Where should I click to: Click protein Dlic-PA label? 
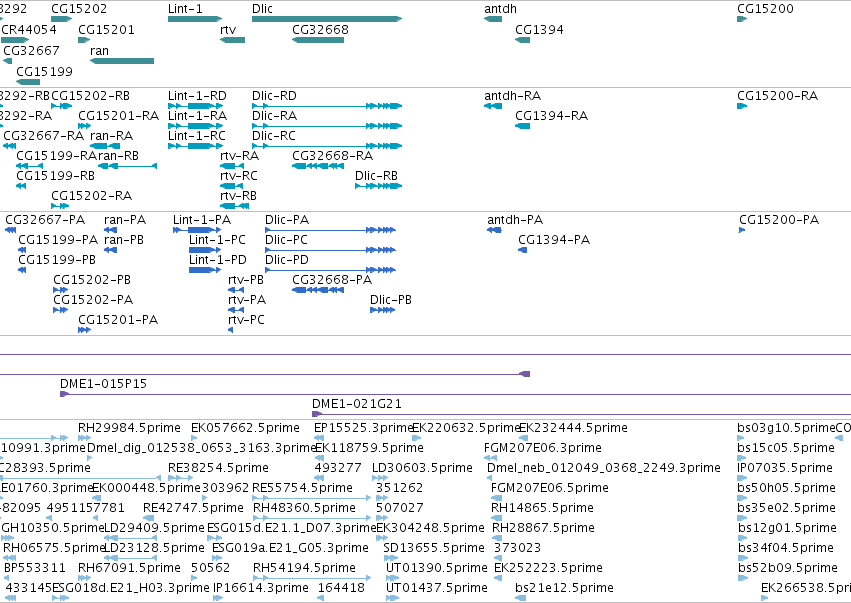point(287,220)
